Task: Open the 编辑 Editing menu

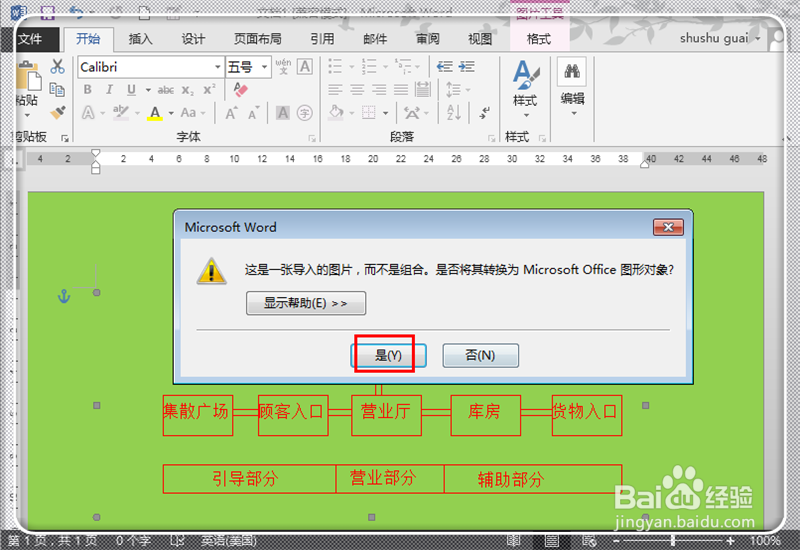Action: 572,88
